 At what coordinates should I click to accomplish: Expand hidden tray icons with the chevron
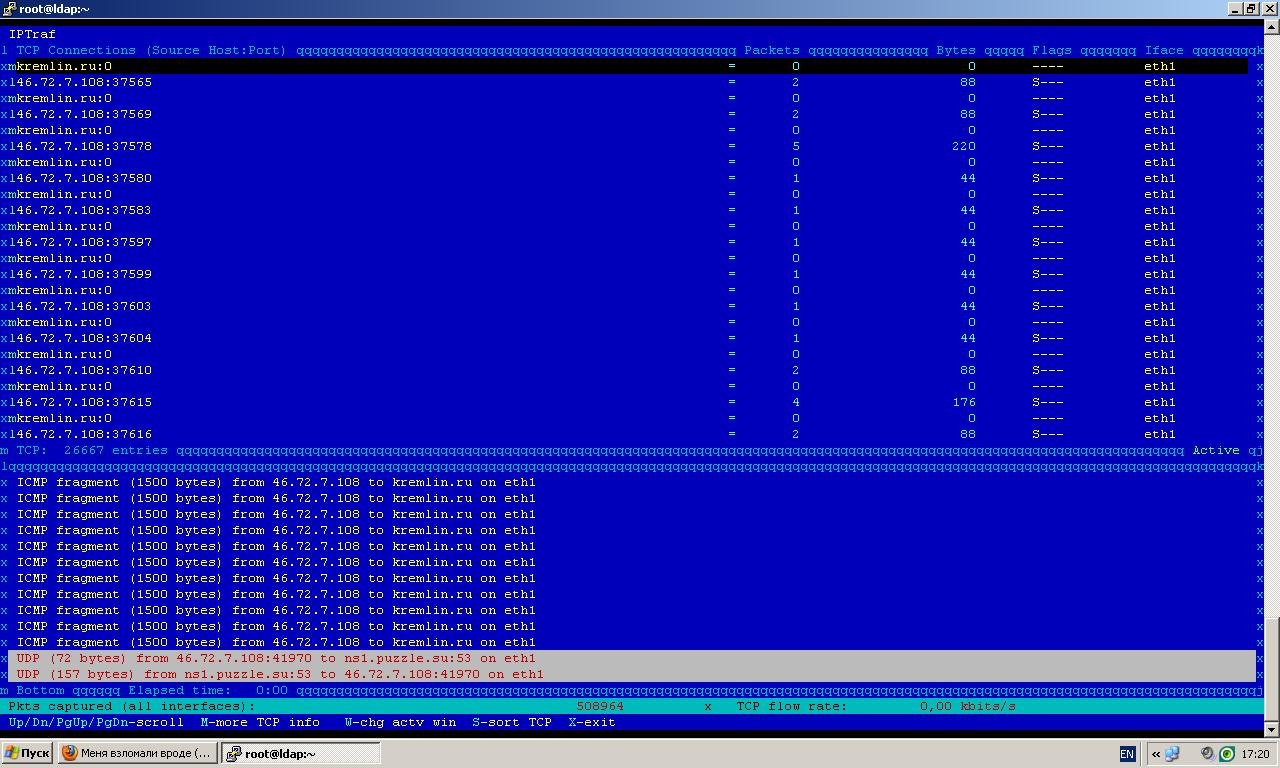(x=1155, y=754)
